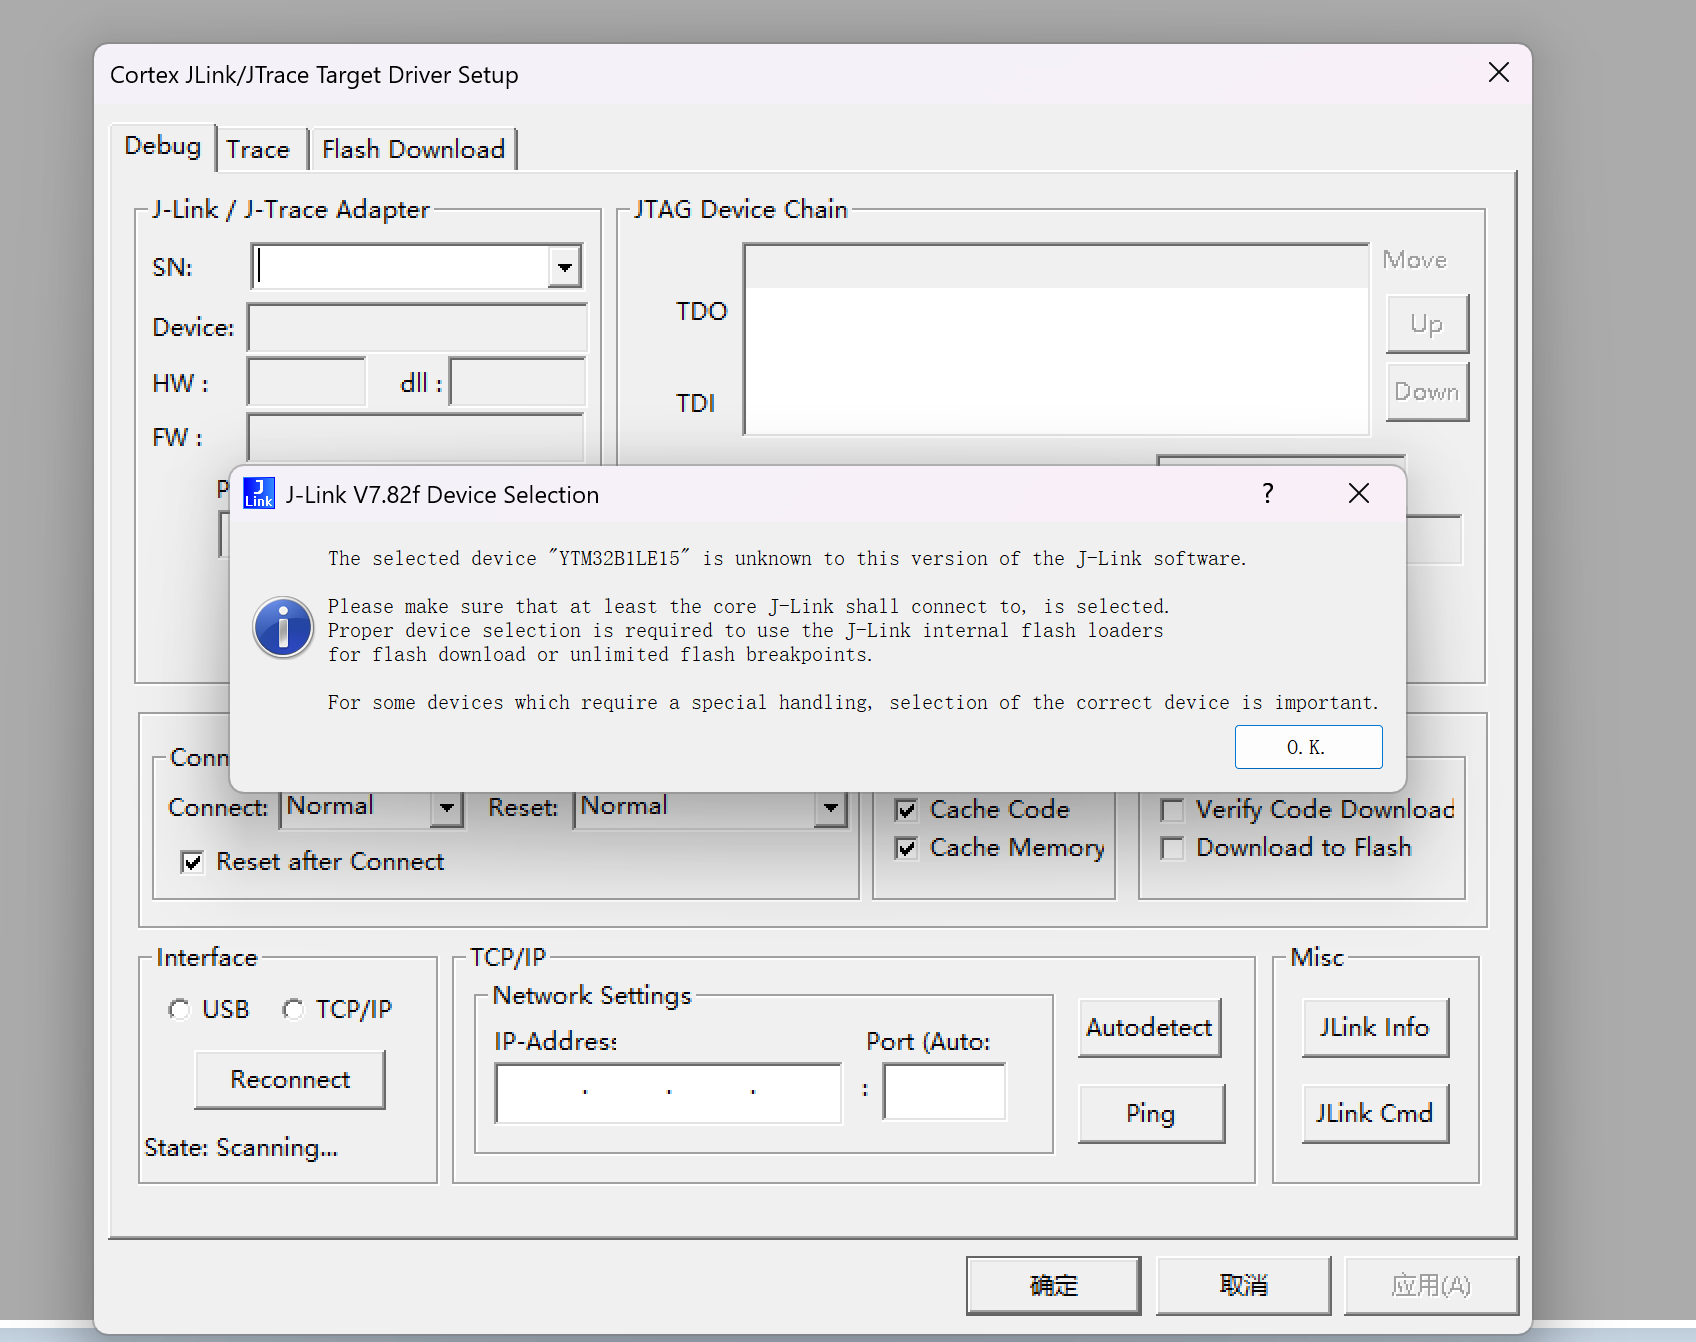Open JLink Info

click(1375, 1028)
